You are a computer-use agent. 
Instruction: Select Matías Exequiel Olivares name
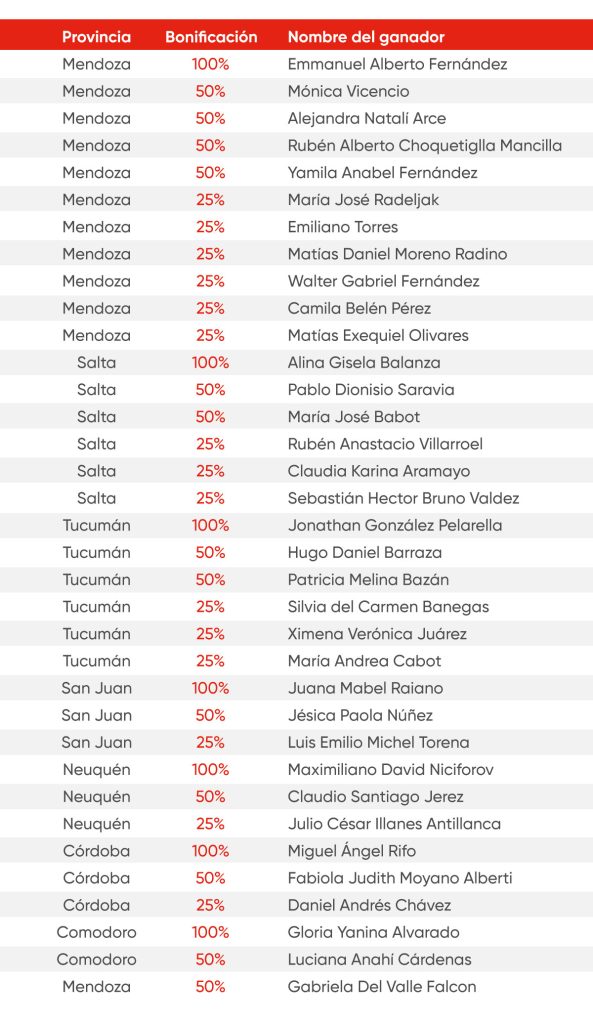tap(378, 336)
